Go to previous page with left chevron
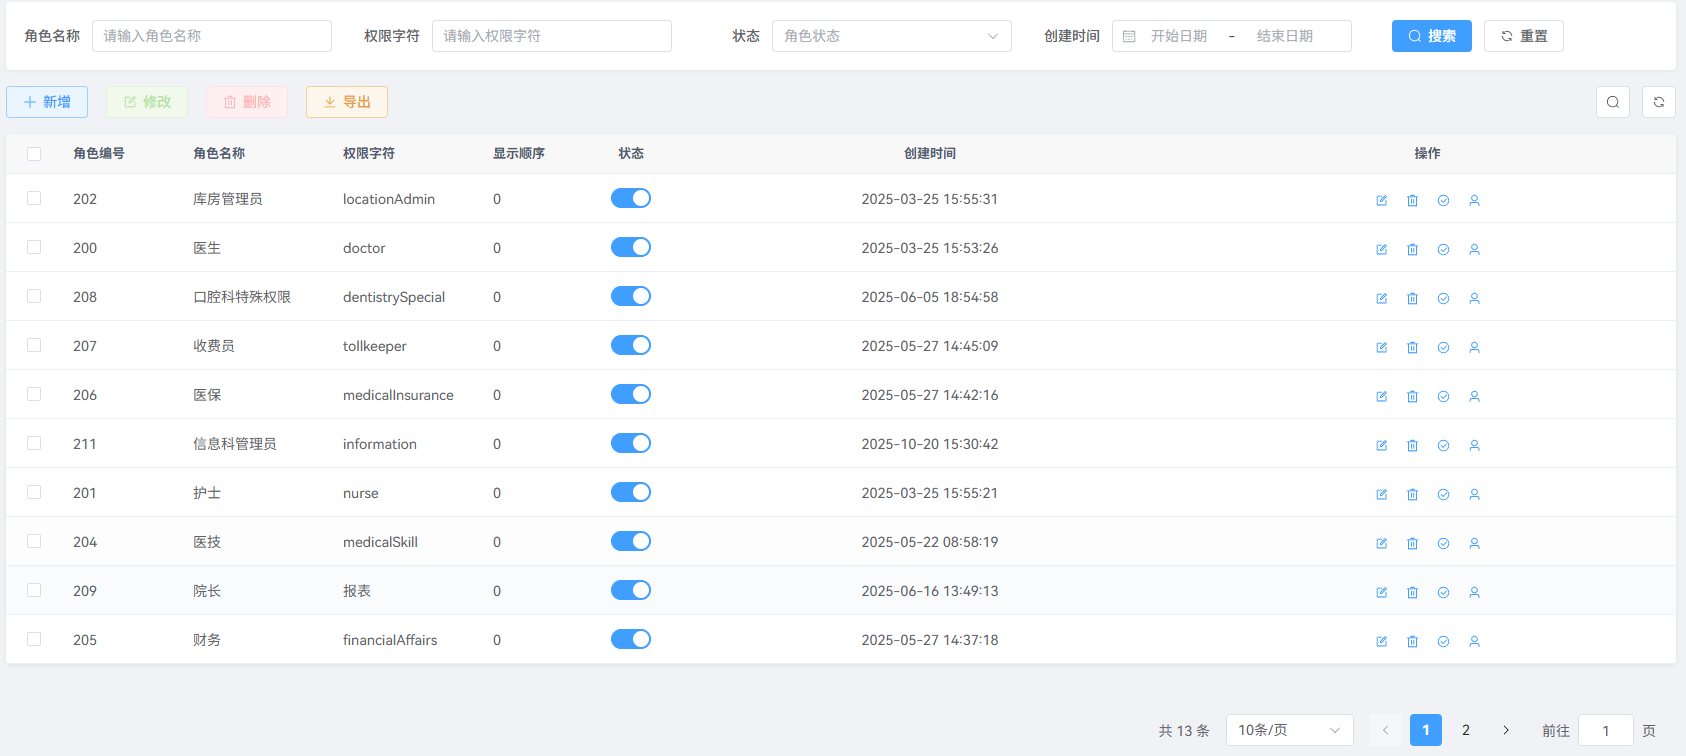The image size is (1686, 756). coord(1386,730)
